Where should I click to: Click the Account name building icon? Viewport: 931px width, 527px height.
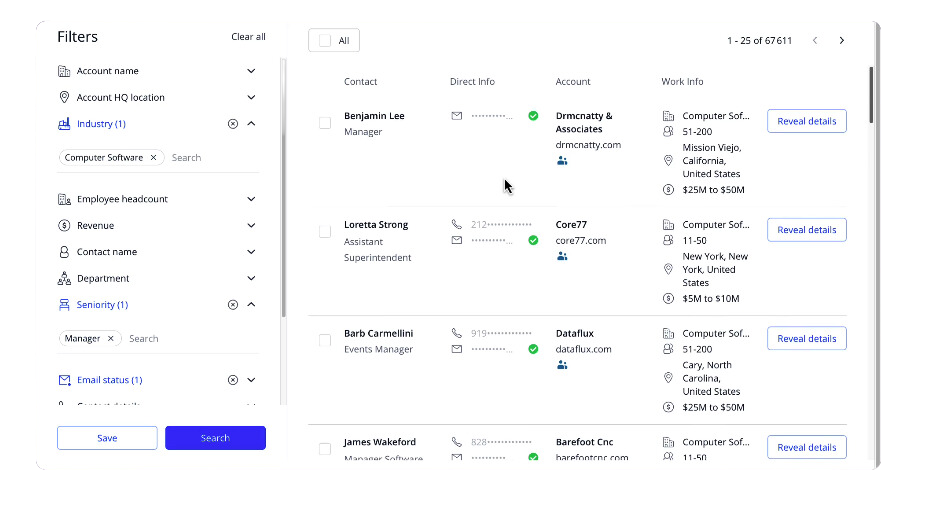pyautogui.click(x=64, y=71)
